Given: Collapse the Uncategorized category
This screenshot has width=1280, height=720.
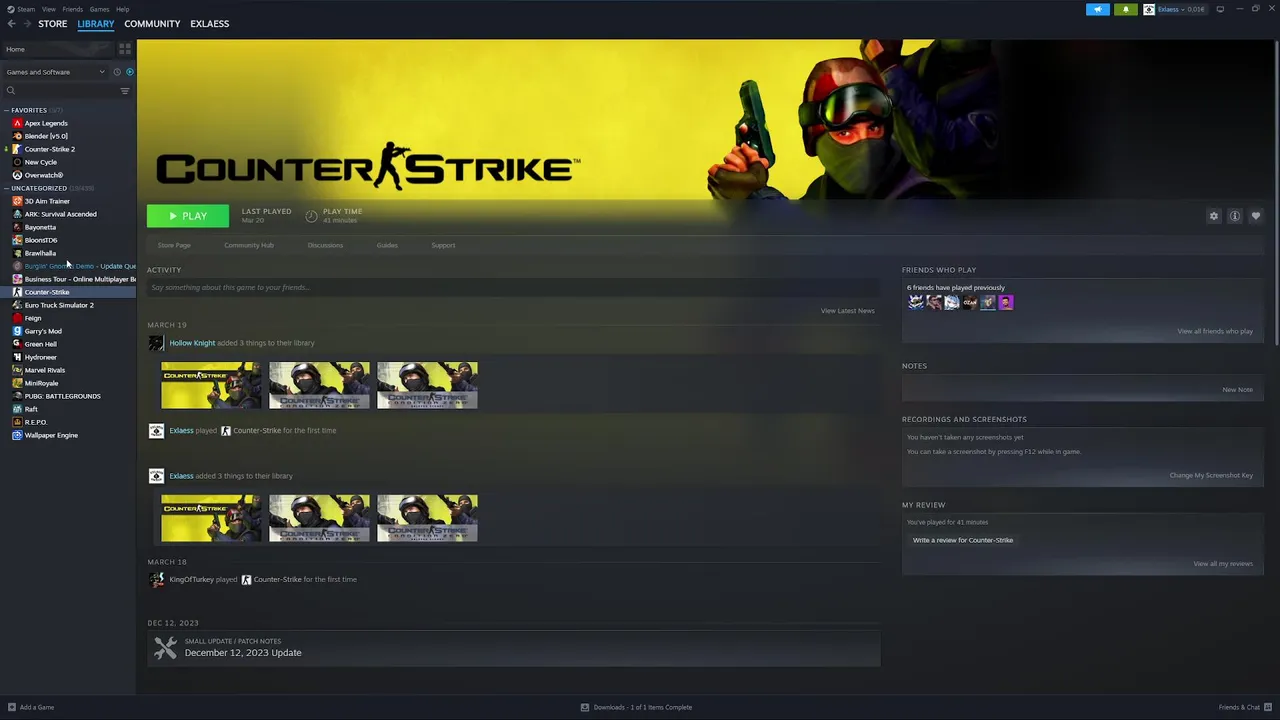Looking at the screenshot, I should point(6,188).
